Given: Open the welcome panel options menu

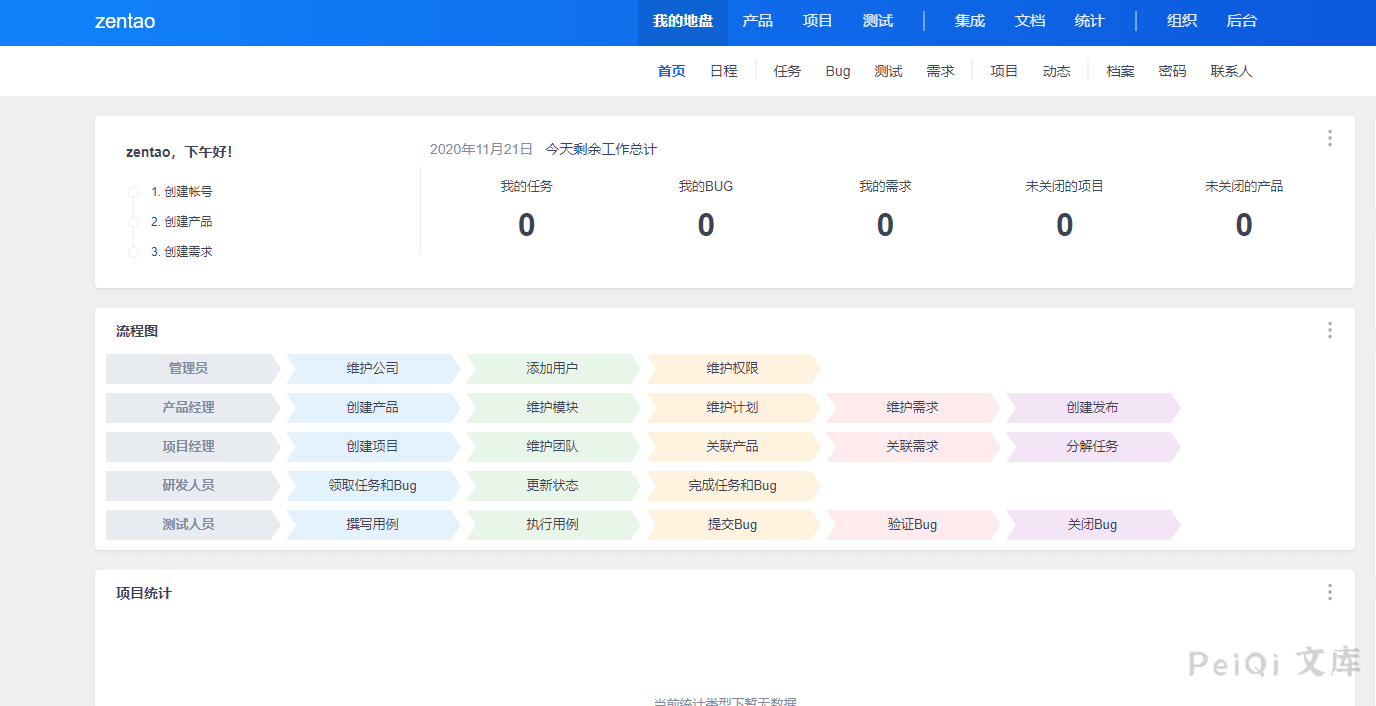Looking at the screenshot, I should (1330, 138).
